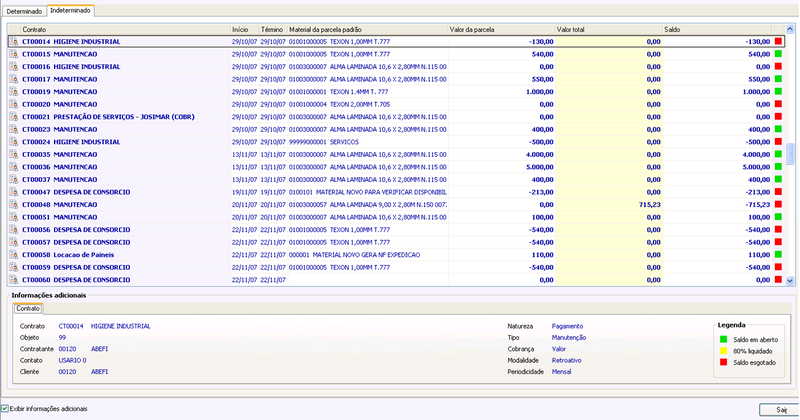
Task: Click the Sair button
Action: pos(779,410)
